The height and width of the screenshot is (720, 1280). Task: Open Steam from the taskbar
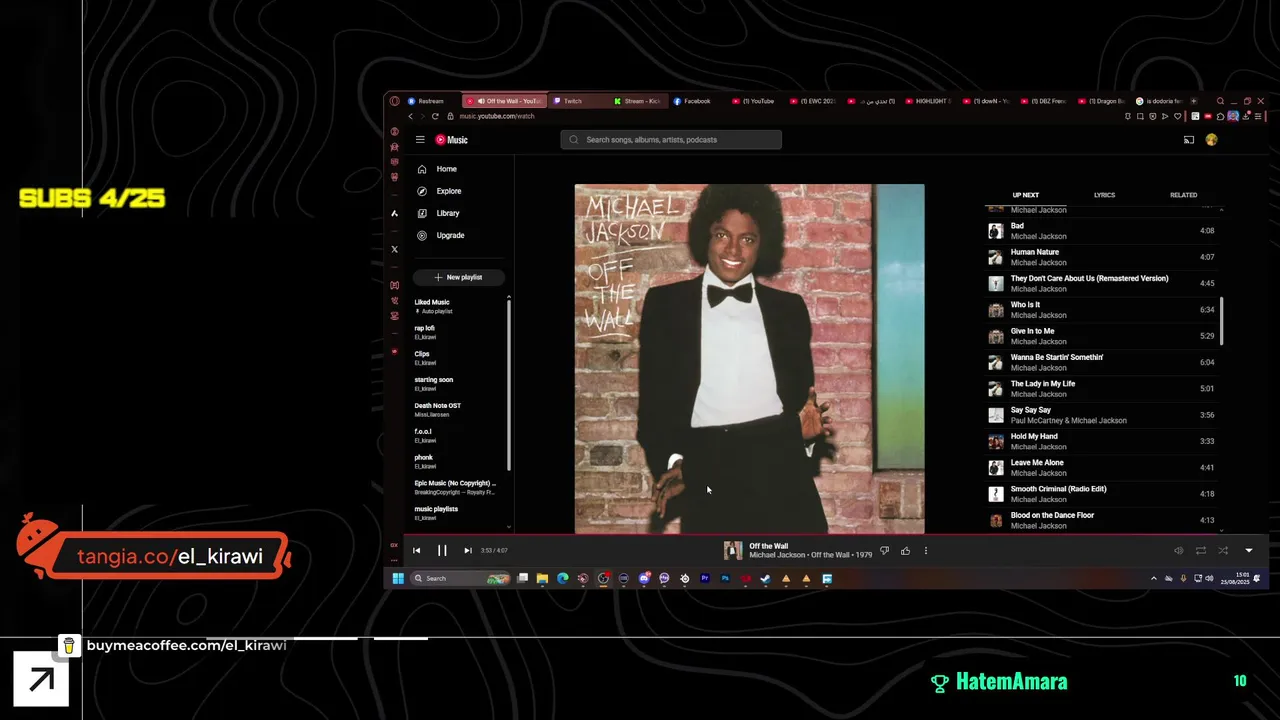click(x=766, y=578)
